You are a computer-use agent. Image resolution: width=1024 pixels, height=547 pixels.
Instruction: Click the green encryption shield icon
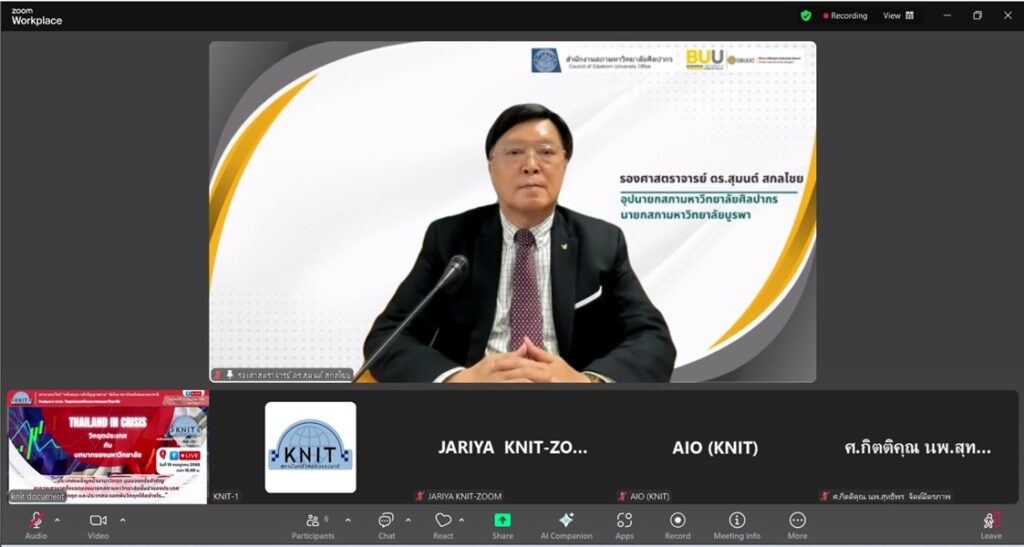[x=806, y=15]
